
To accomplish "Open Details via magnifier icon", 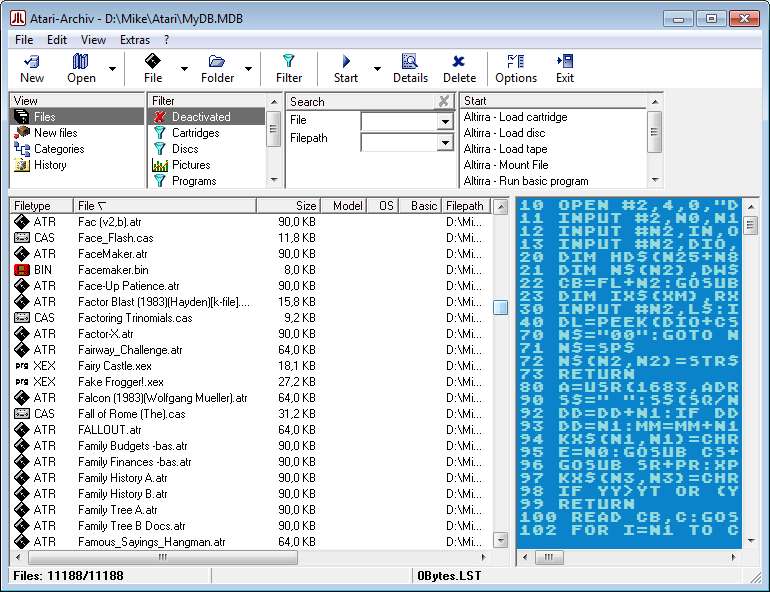I will 410,61.
